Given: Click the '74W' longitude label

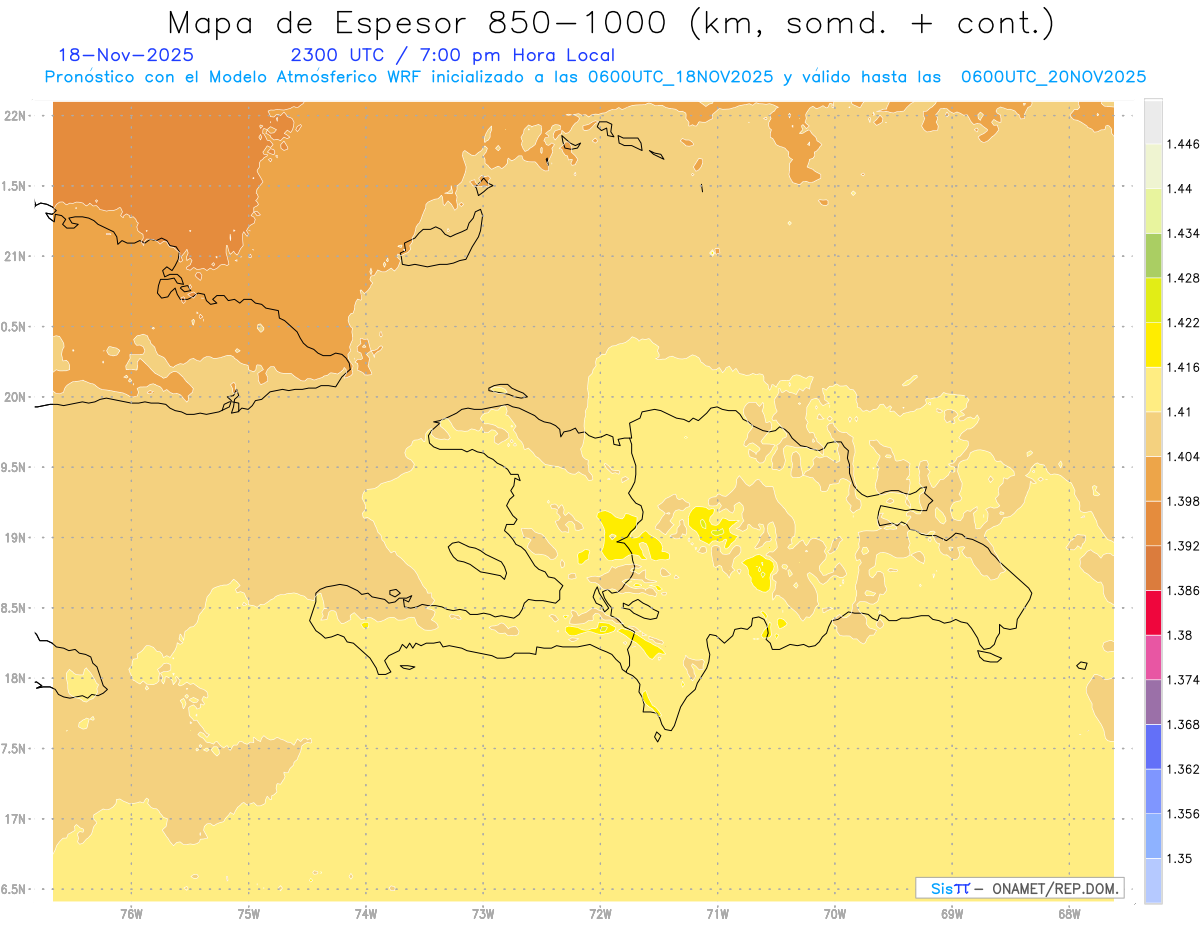Looking at the screenshot, I should (x=366, y=914).
